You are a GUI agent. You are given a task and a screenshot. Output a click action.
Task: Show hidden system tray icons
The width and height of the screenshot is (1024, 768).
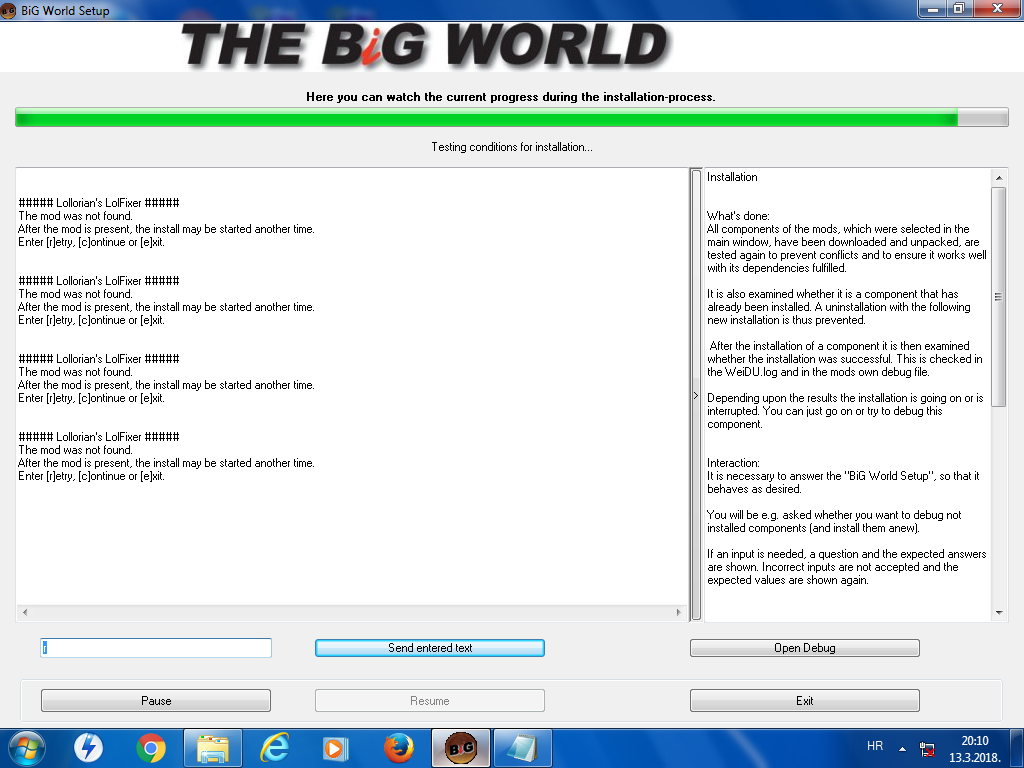[903, 748]
